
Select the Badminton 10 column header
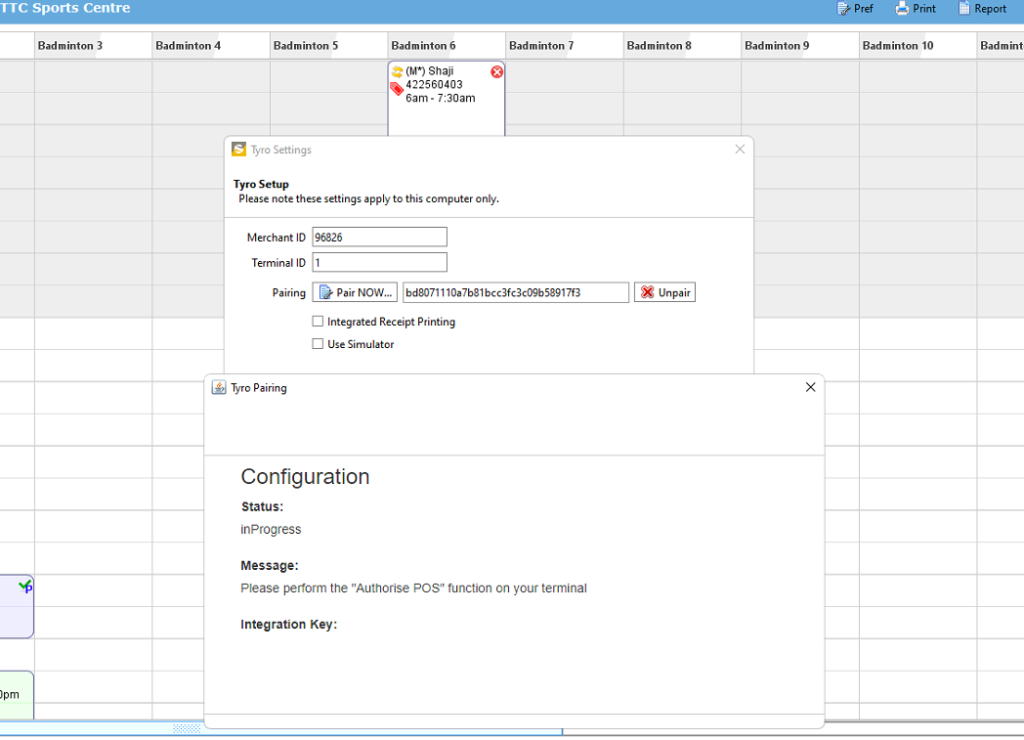coord(918,46)
